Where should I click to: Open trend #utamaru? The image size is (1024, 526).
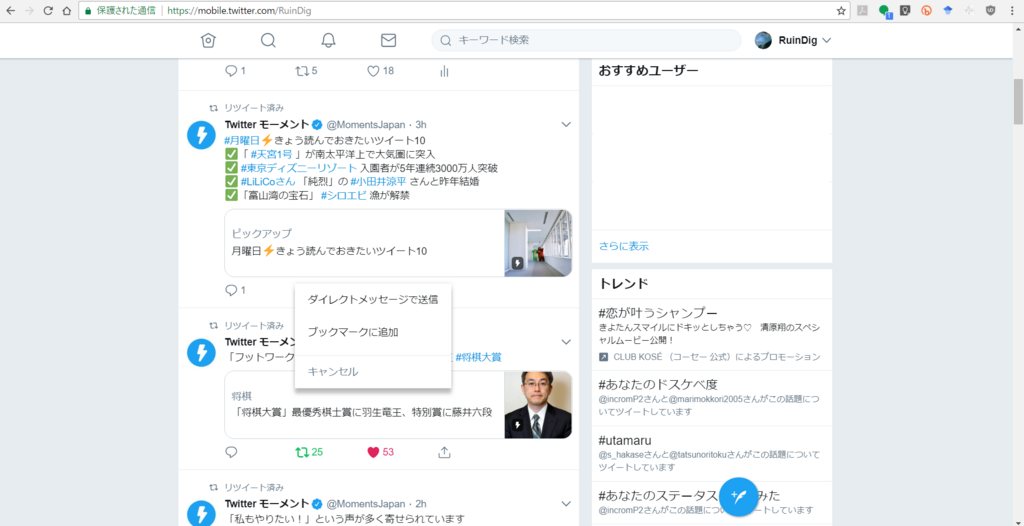point(625,440)
